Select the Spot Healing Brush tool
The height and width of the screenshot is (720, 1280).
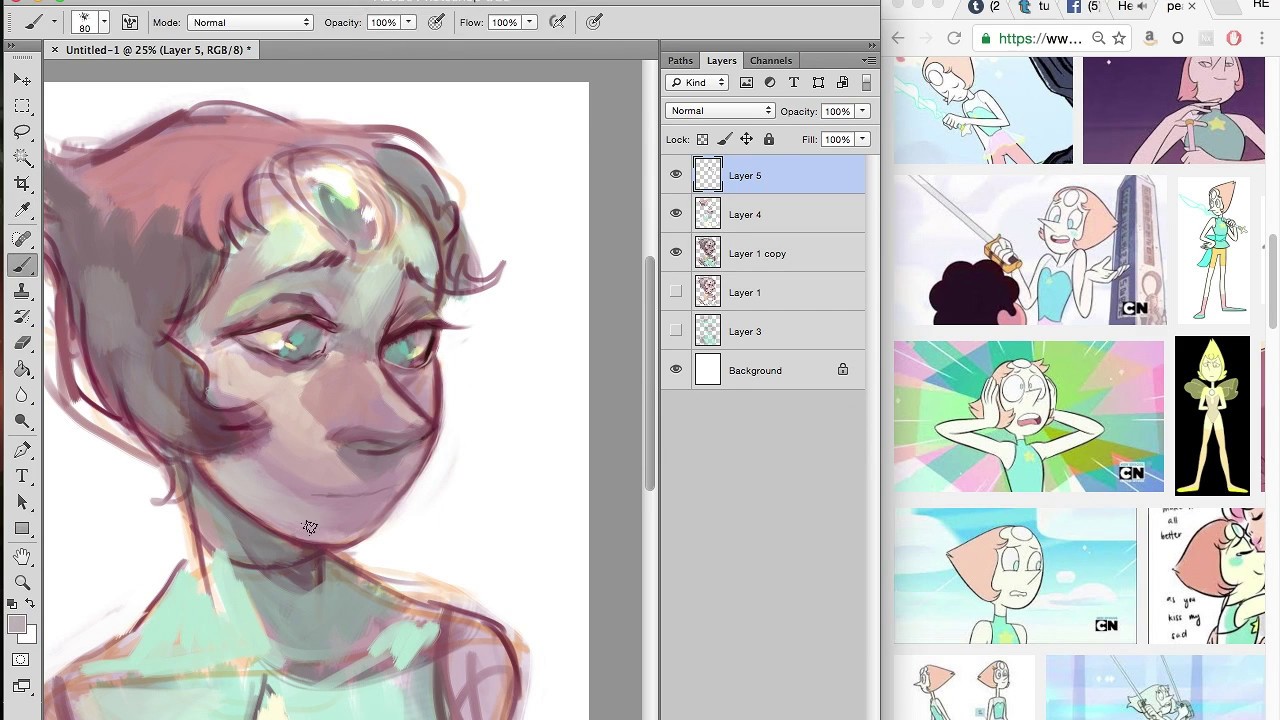coord(22,239)
